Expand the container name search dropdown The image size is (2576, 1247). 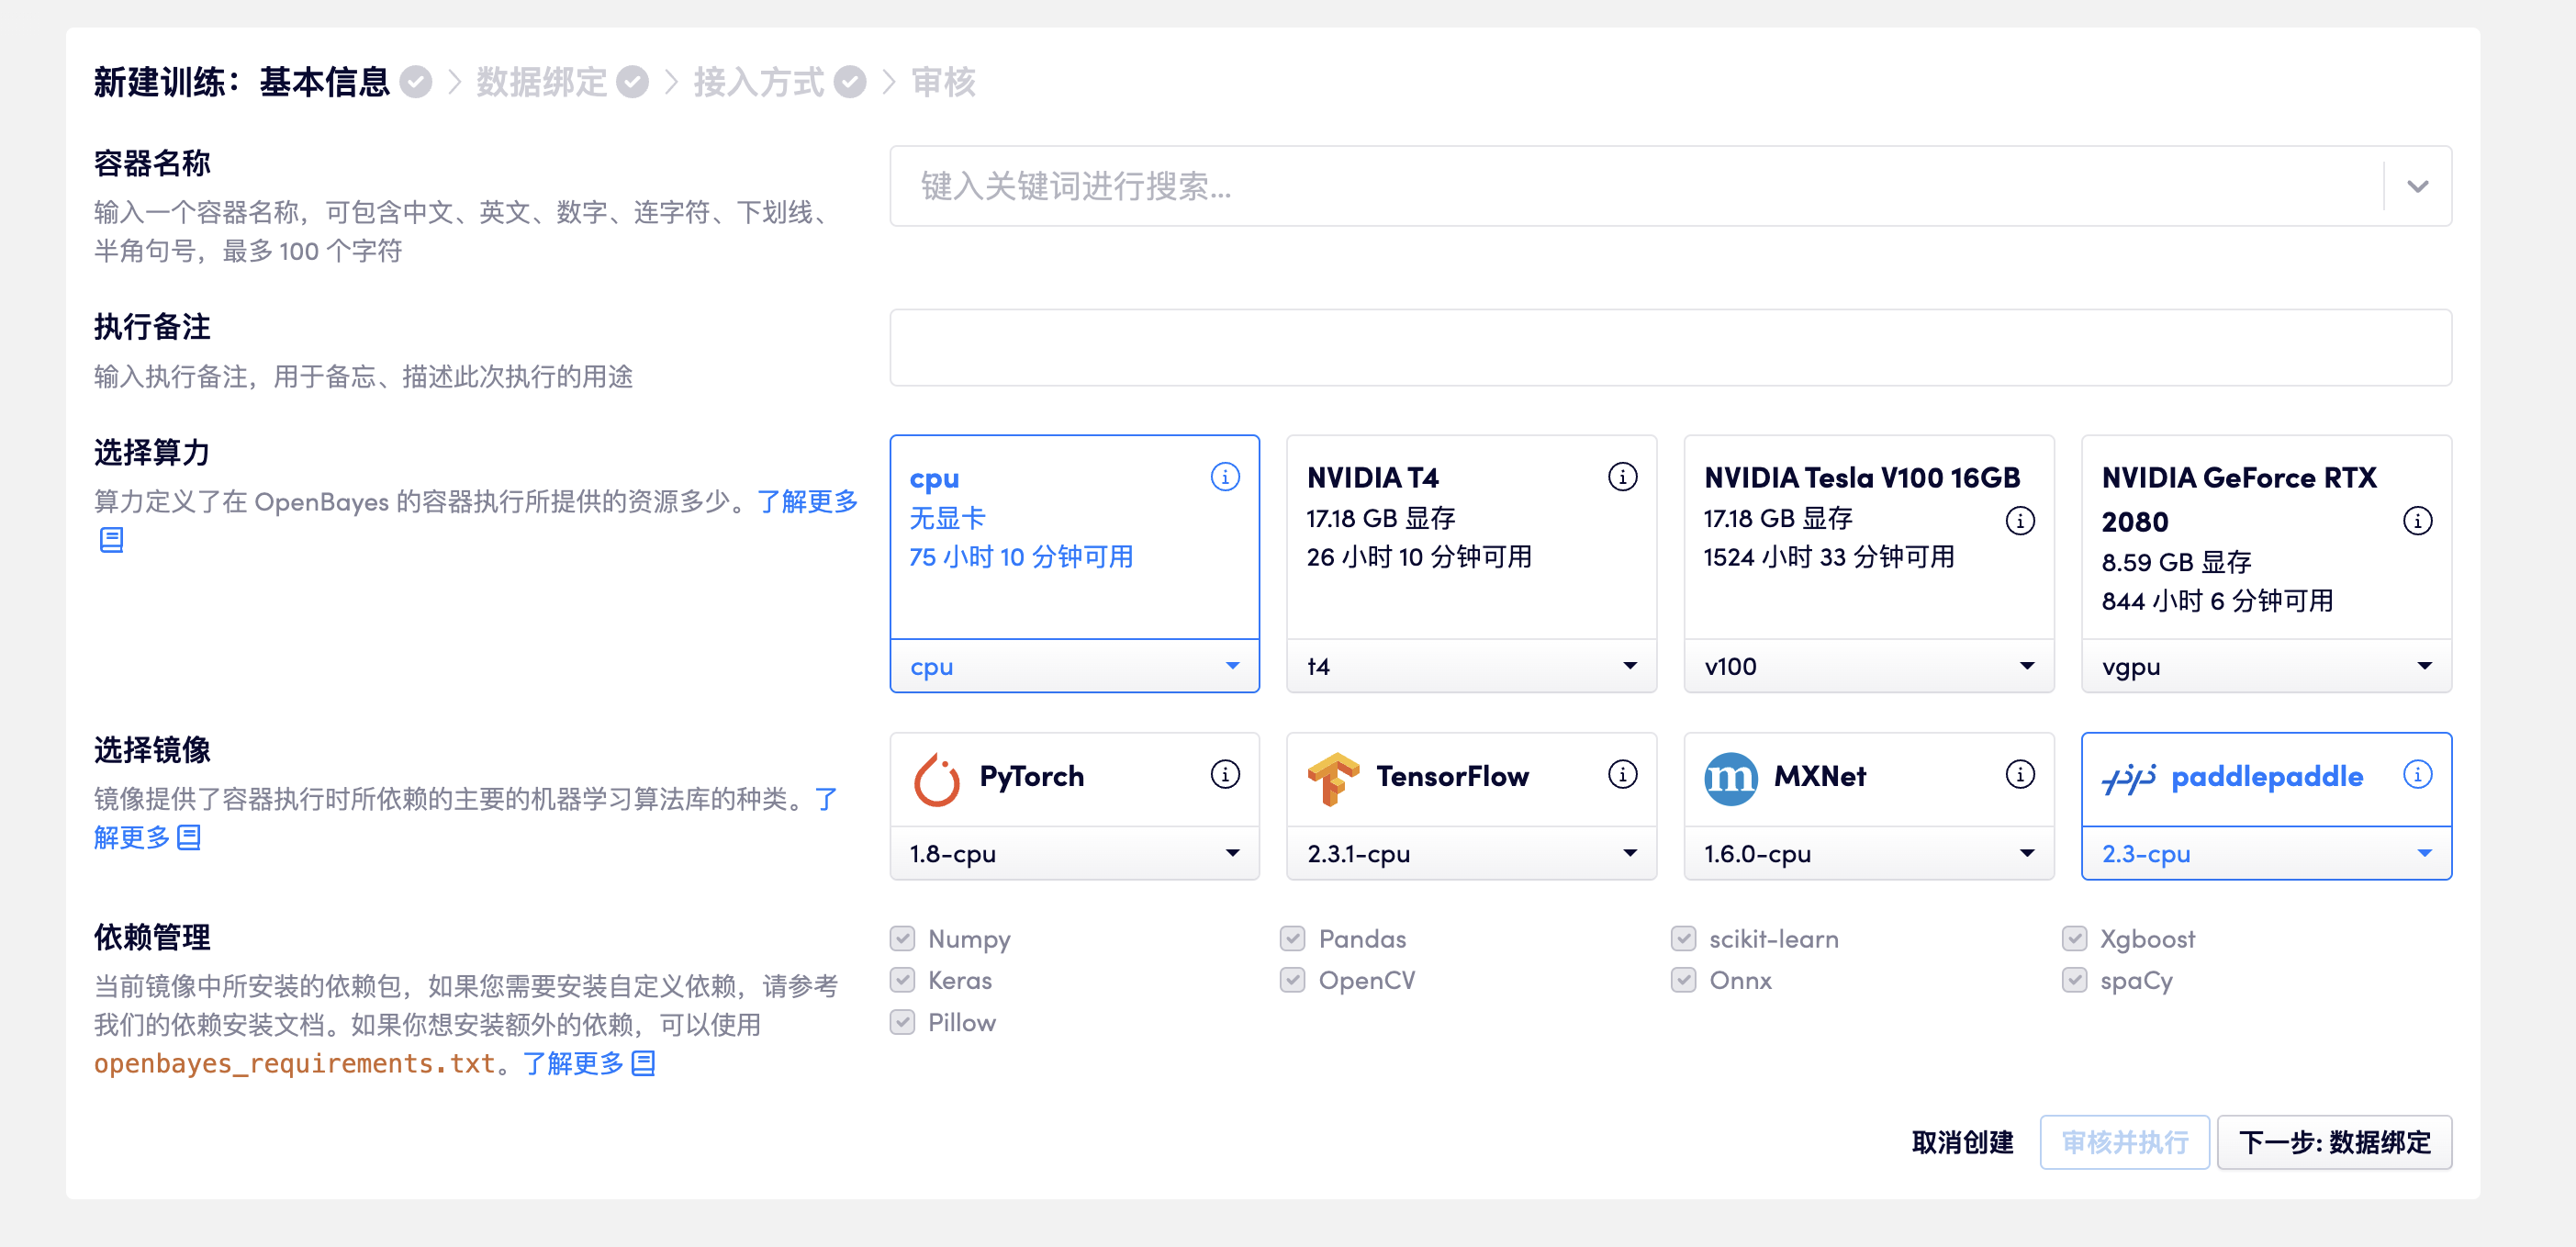(2417, 186)
